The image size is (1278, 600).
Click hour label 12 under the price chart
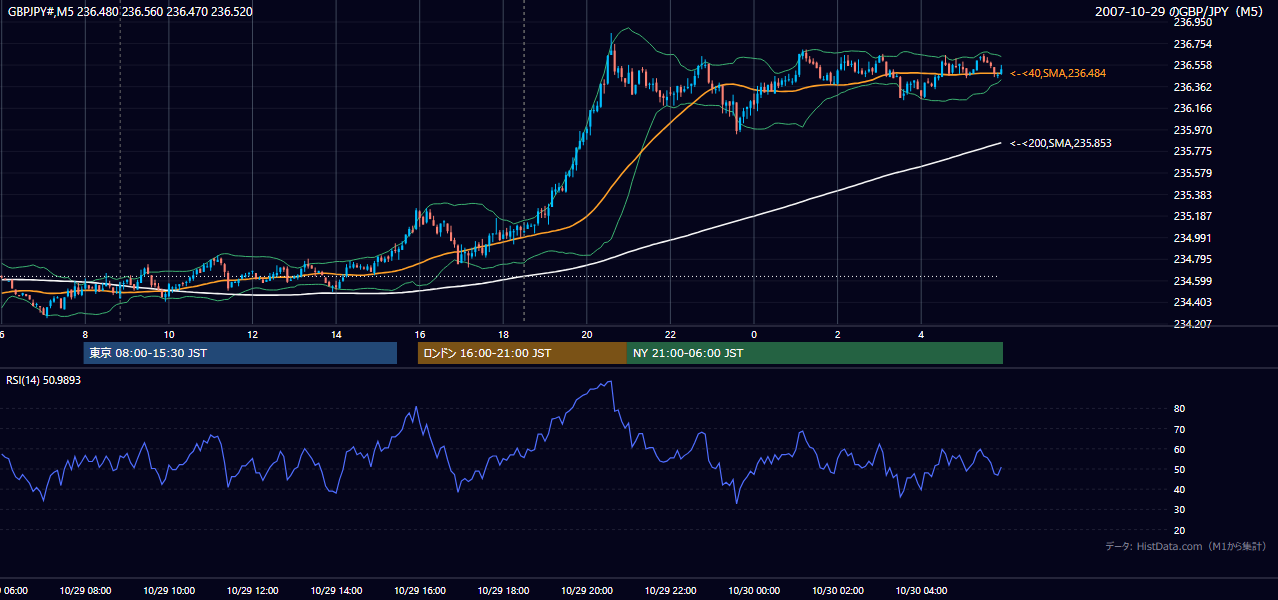pos(253,334)
